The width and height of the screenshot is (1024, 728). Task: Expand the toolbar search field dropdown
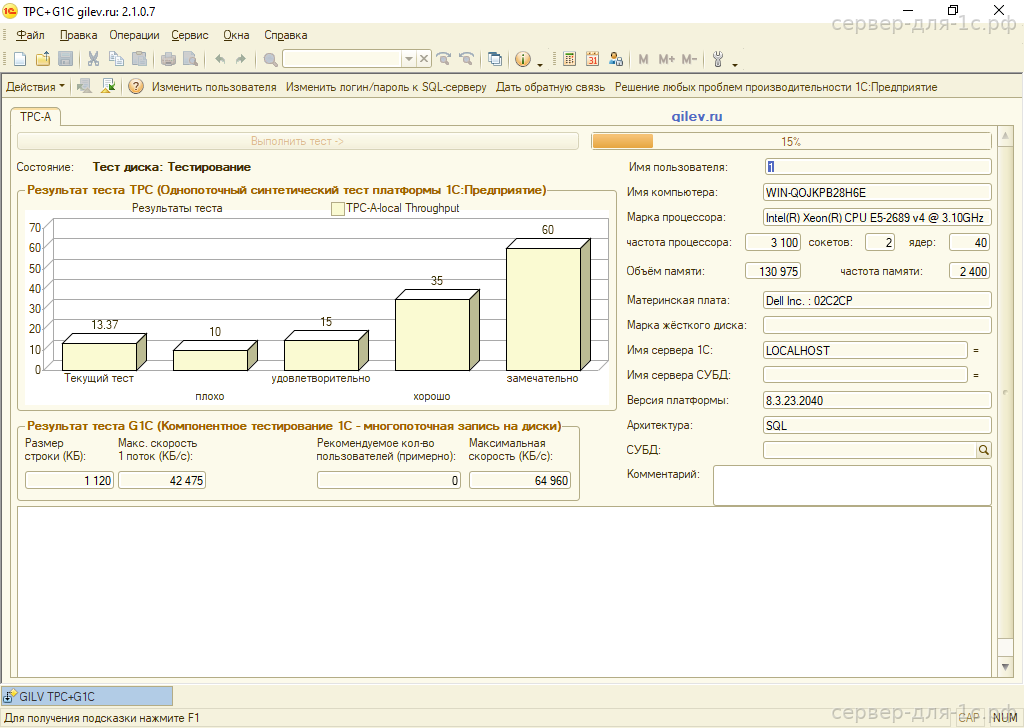coord(408,59)
